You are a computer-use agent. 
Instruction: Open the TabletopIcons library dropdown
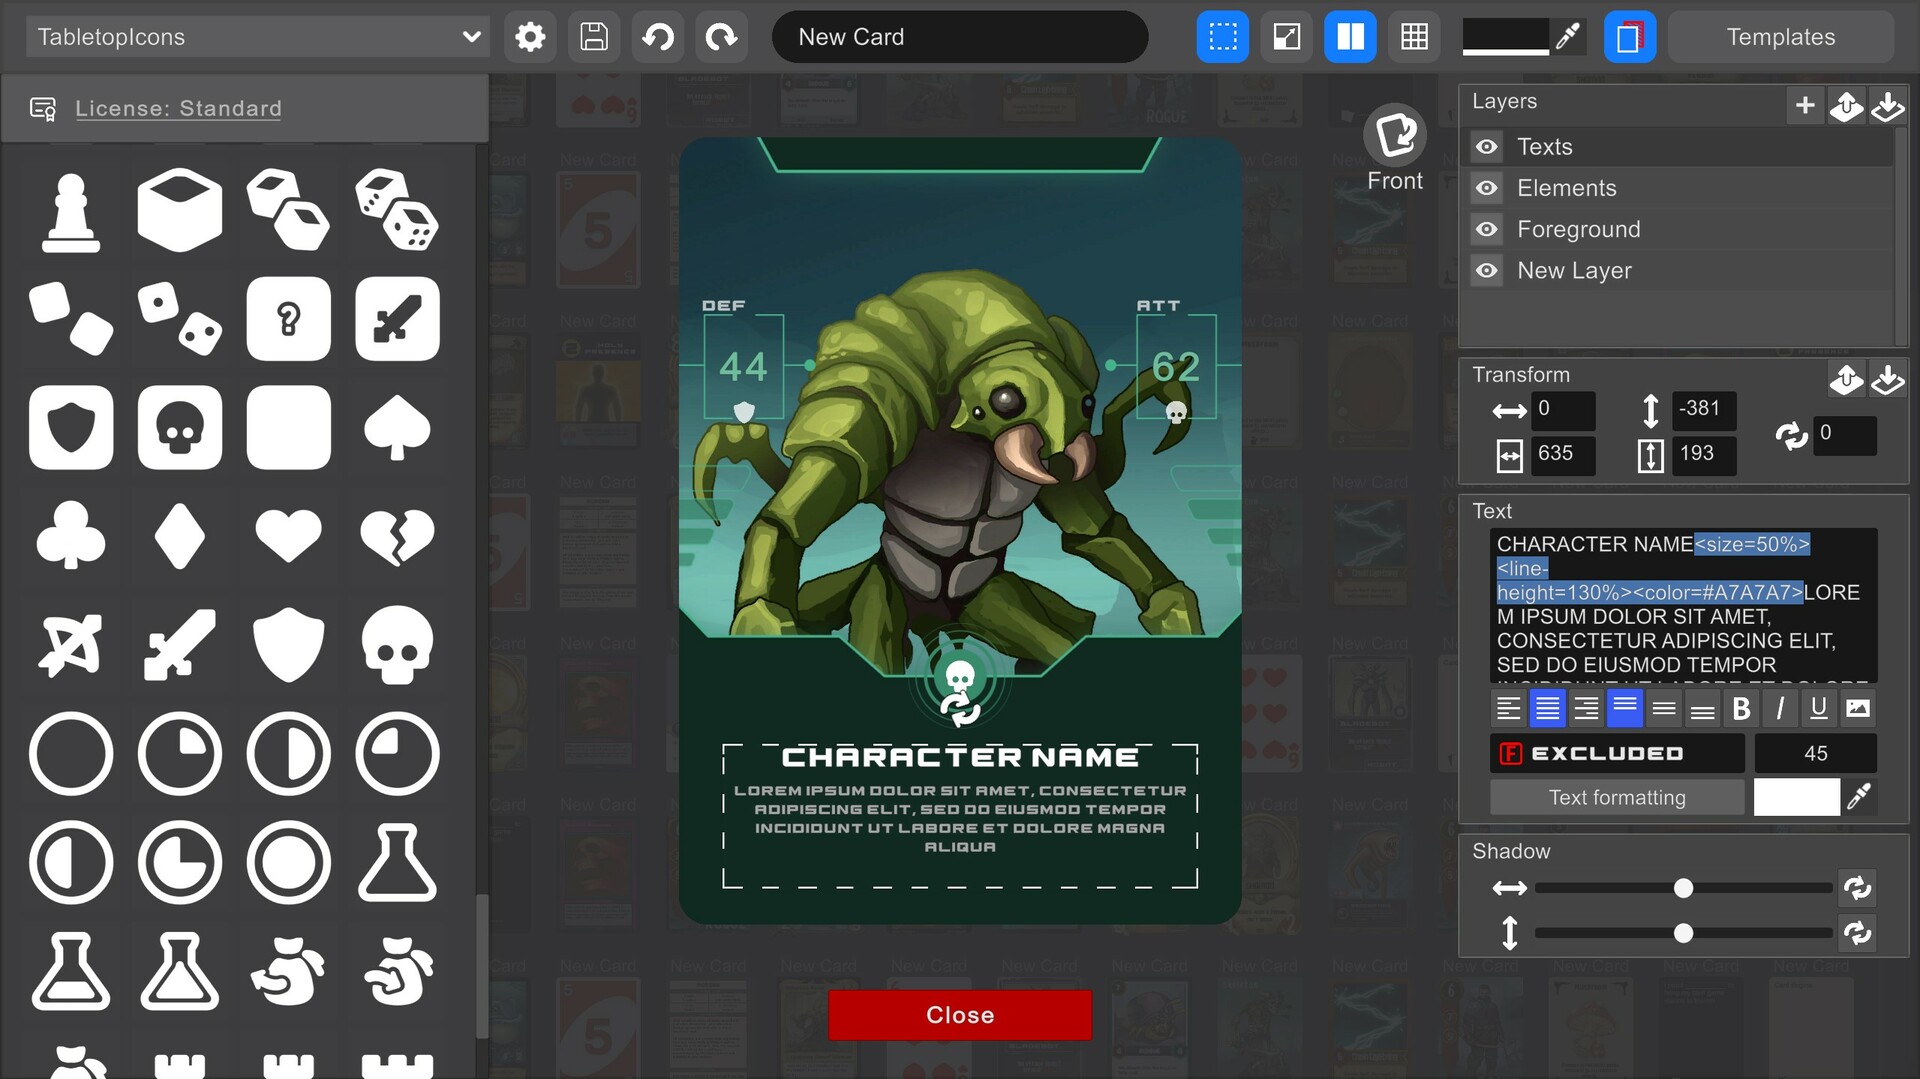click(257, 37)
